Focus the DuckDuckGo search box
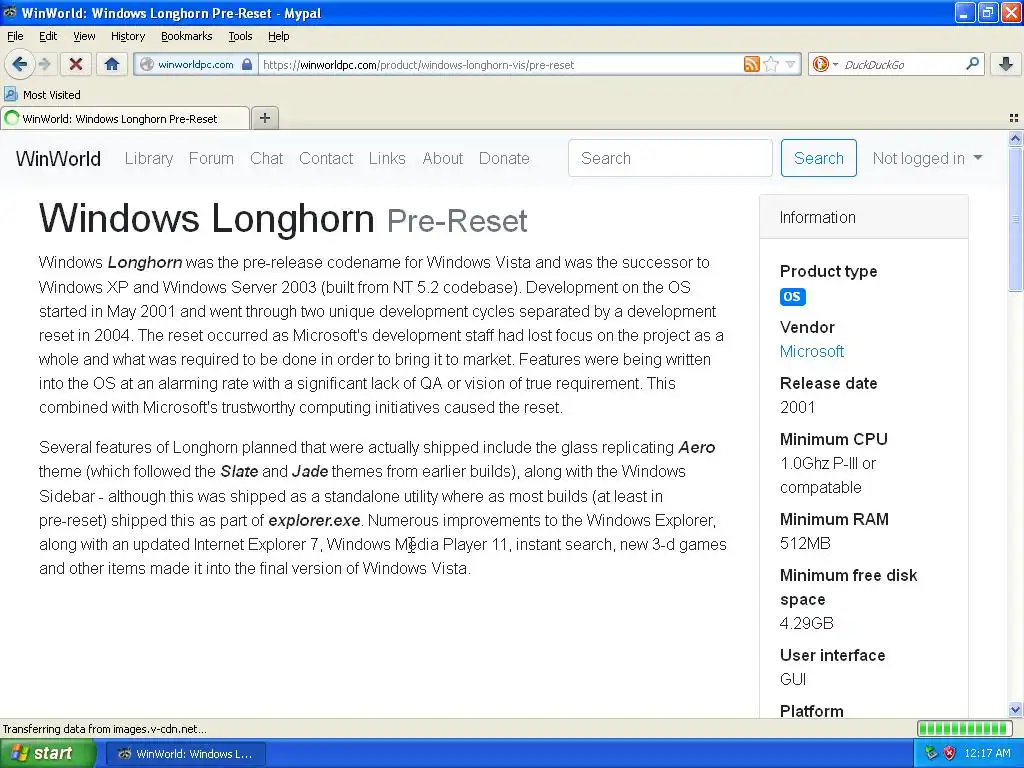Image resolution: width=1024 pixels, height=768 pixels. point(903,64)
